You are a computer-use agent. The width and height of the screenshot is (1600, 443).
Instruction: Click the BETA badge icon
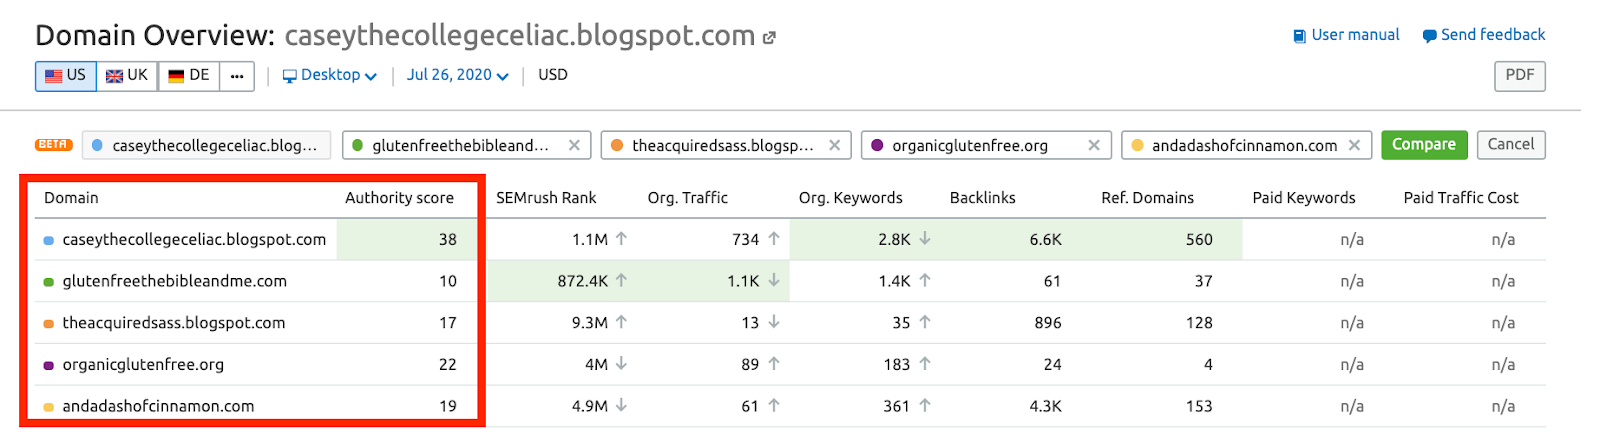pyautogui.click(x=53, y=144)
